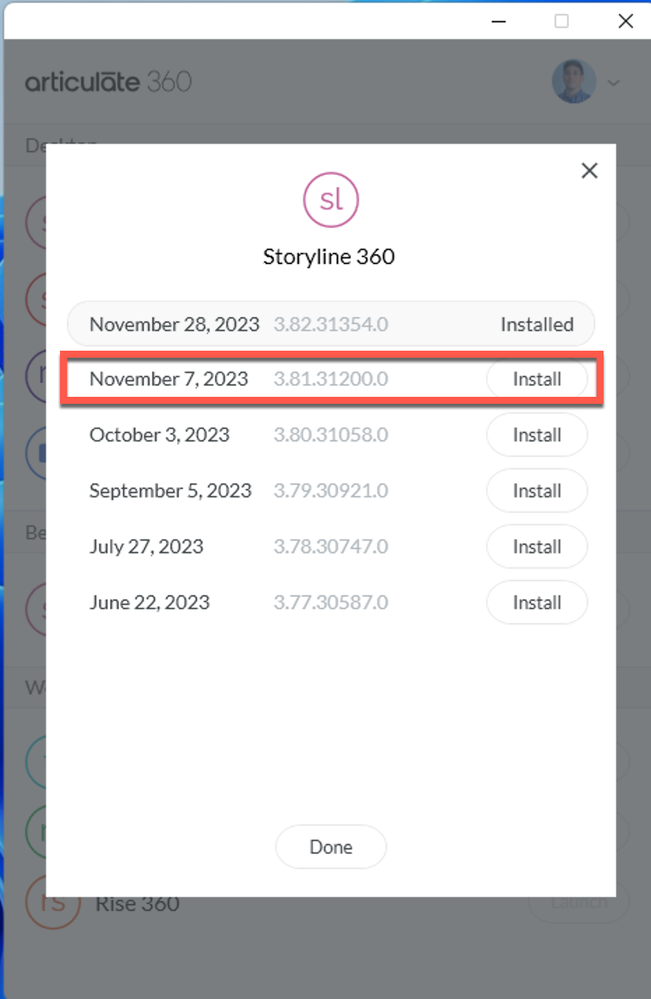This screenshot has height=999, width=651.
Task: Click the Storyline 360 dialog title
Action: tap(329, 257)
